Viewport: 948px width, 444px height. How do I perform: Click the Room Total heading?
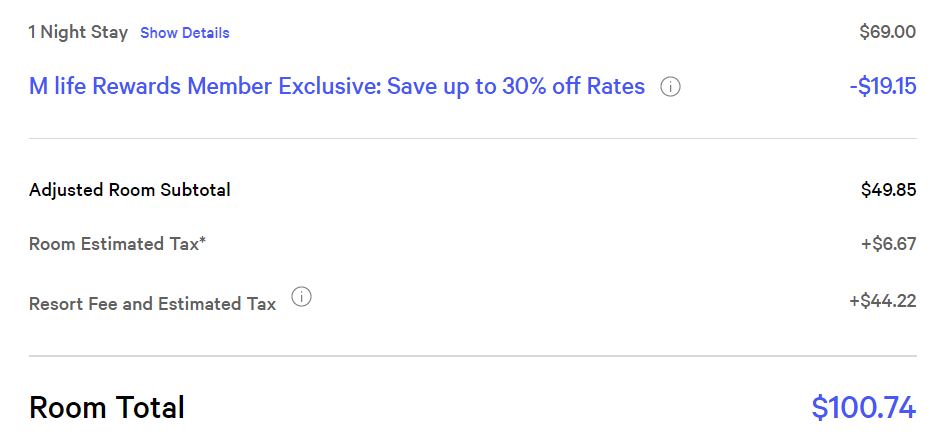point(106,407)
